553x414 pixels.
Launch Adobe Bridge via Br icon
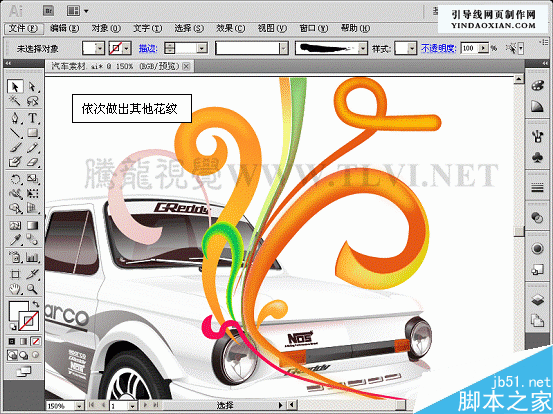pyautogui.click(x=49, y=11)
